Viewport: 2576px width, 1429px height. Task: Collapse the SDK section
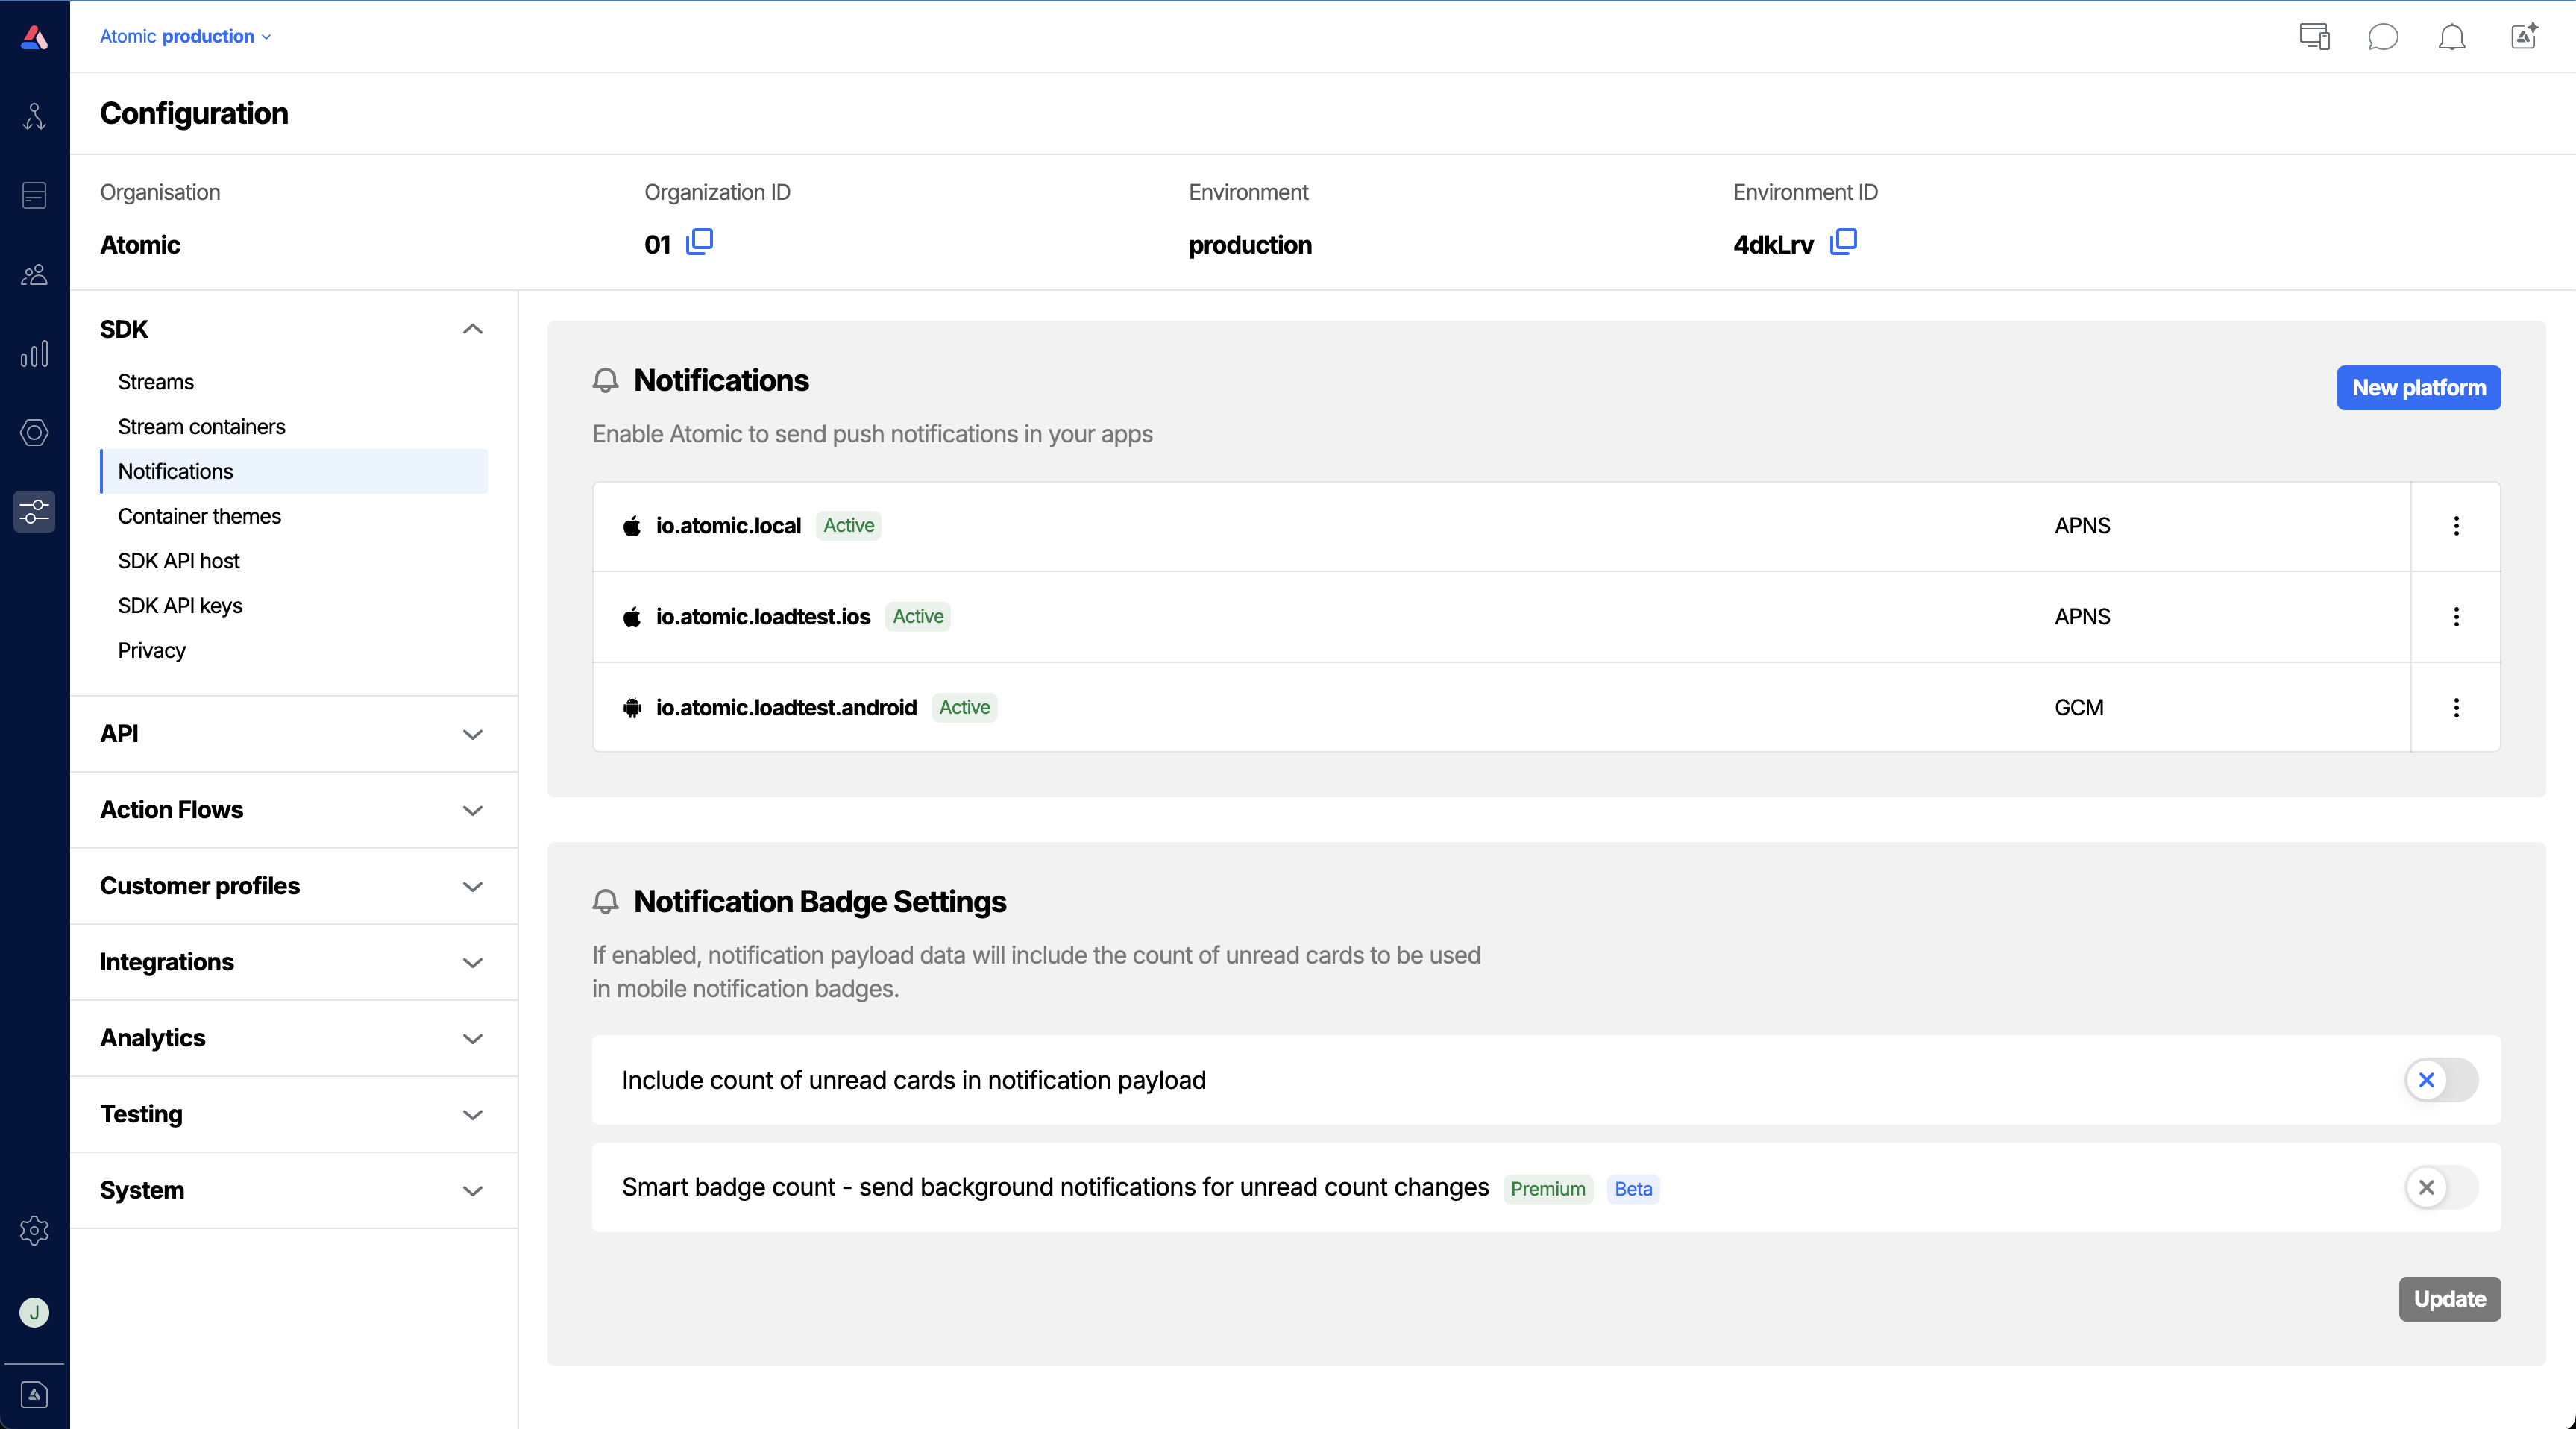(472, 329)
